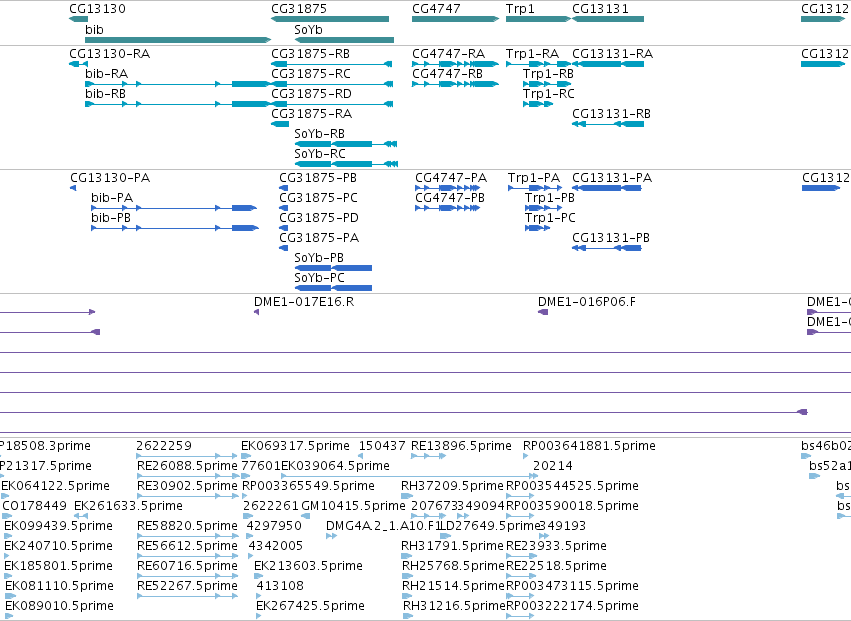
Task: Open EST EK261633.5prime
Action: coord(128,506)
